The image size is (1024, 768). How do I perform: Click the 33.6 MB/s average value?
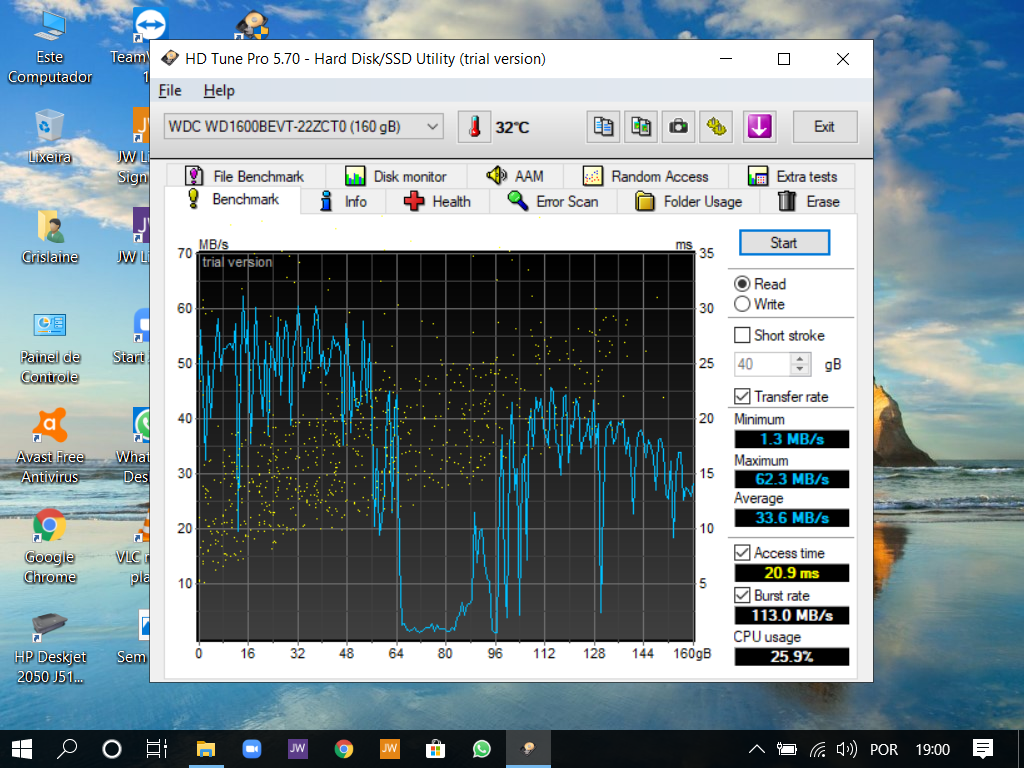tap(792, 519)
